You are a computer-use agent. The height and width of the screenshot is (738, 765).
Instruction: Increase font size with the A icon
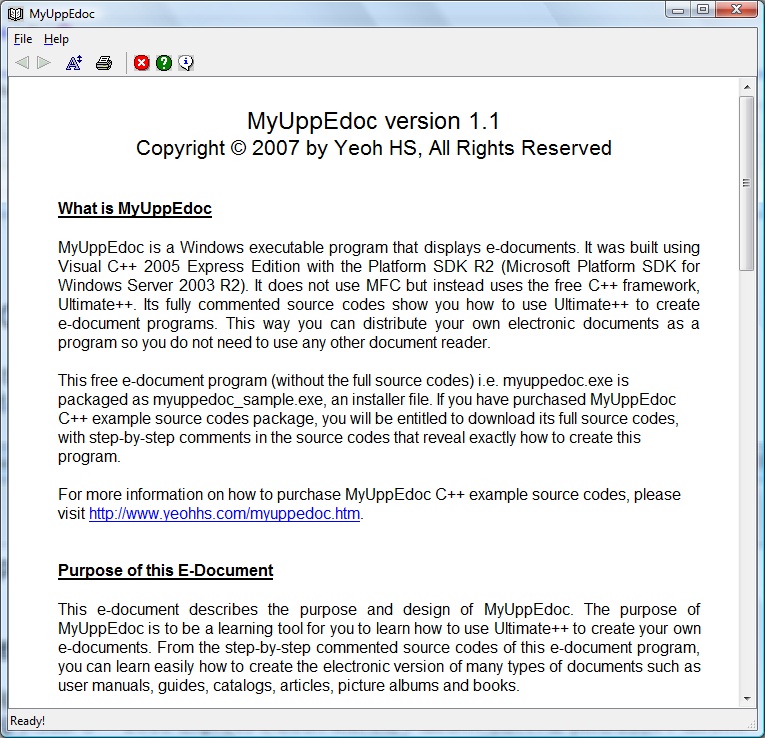click(74, 62)
